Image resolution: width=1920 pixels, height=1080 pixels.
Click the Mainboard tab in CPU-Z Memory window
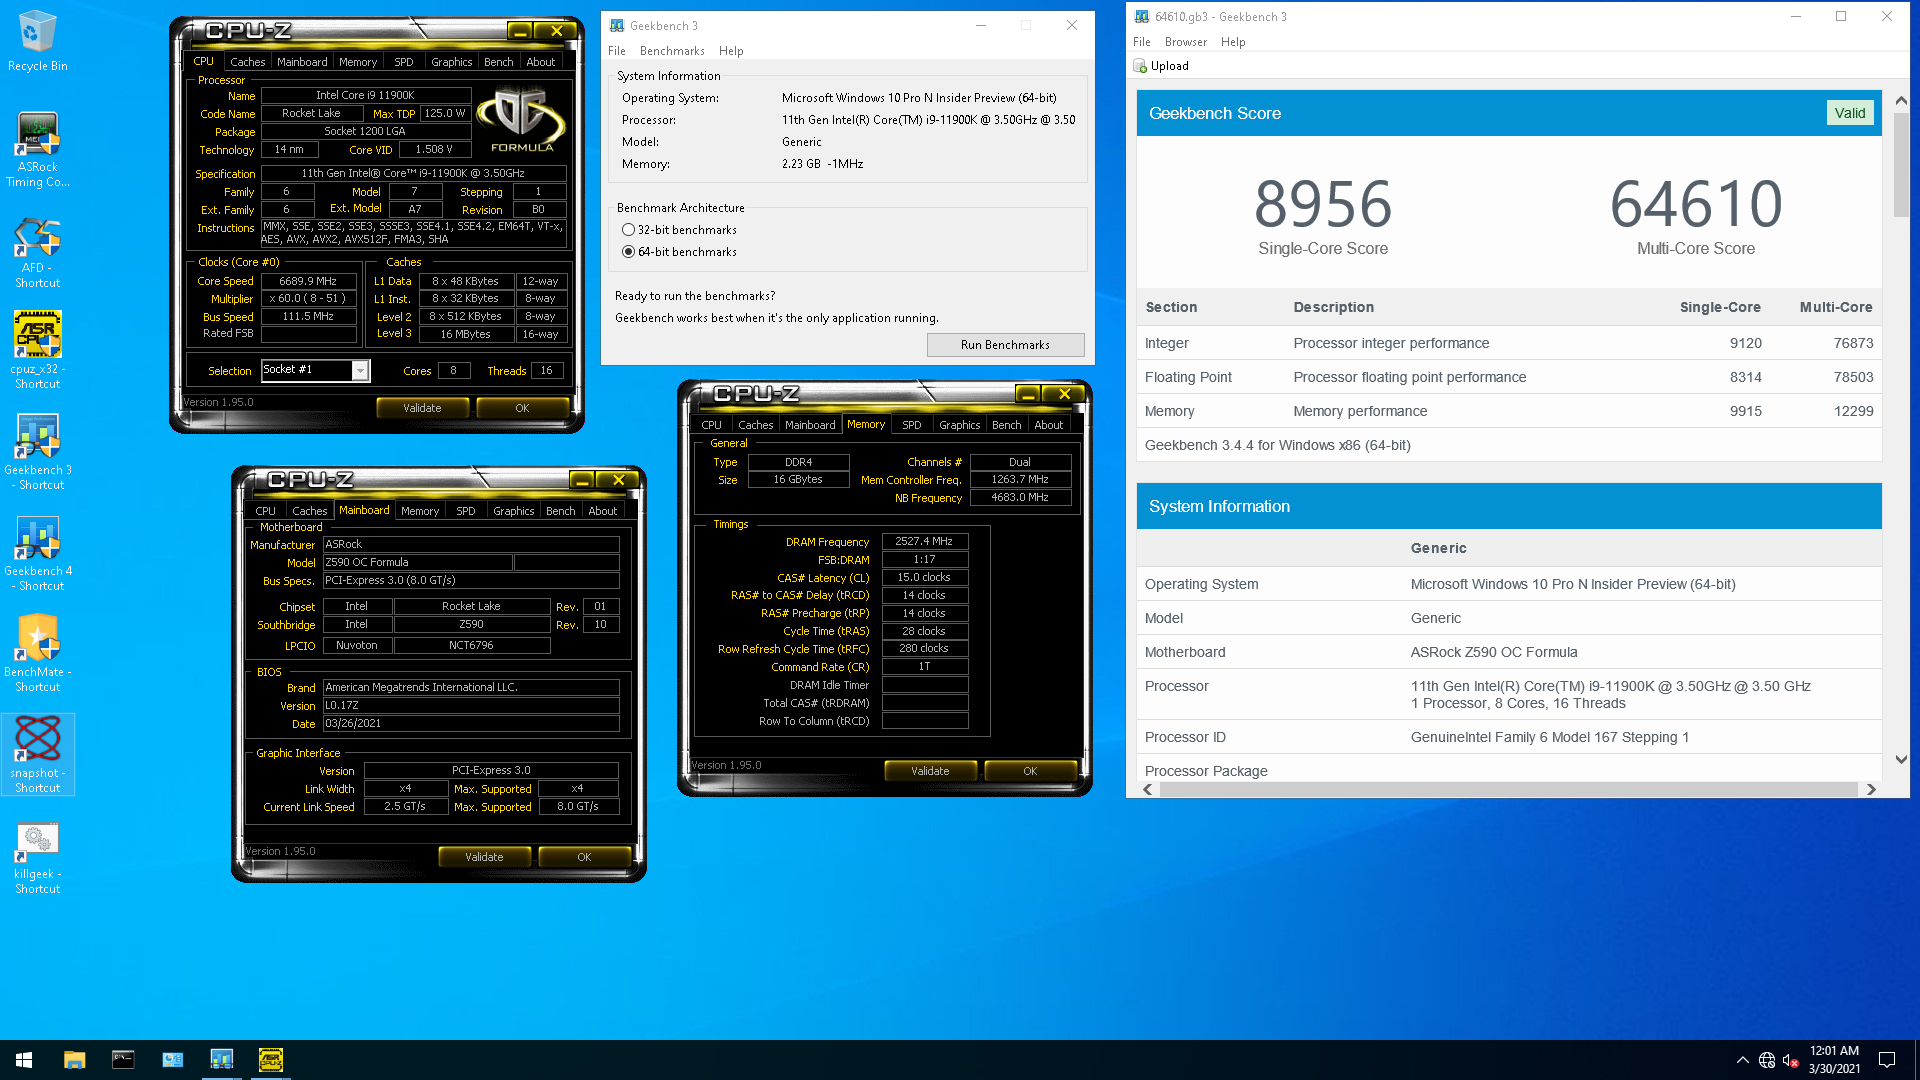[x=809, y=425]
